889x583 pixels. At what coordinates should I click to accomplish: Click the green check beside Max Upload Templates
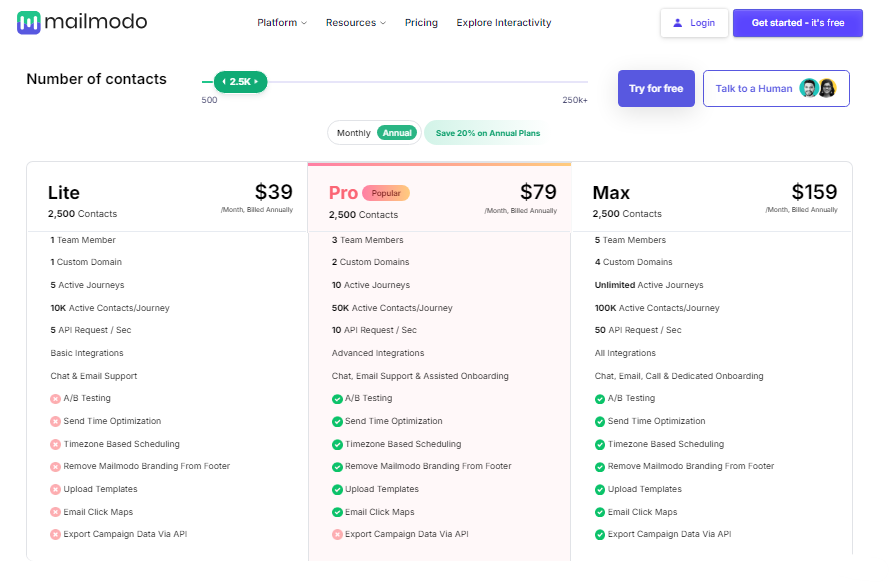click(600, 489)
